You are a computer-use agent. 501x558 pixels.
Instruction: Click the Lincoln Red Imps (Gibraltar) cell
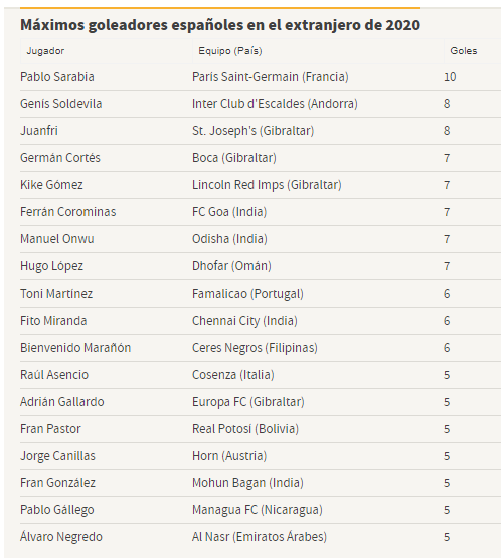tap(267, 185)
